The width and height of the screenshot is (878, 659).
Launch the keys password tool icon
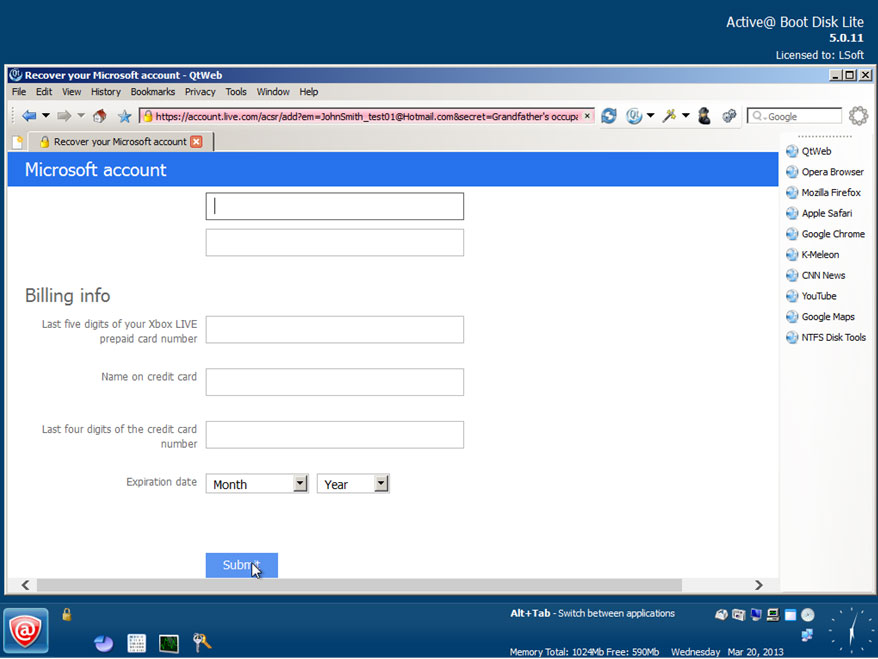pyautogui.click(x=202, y=643)
